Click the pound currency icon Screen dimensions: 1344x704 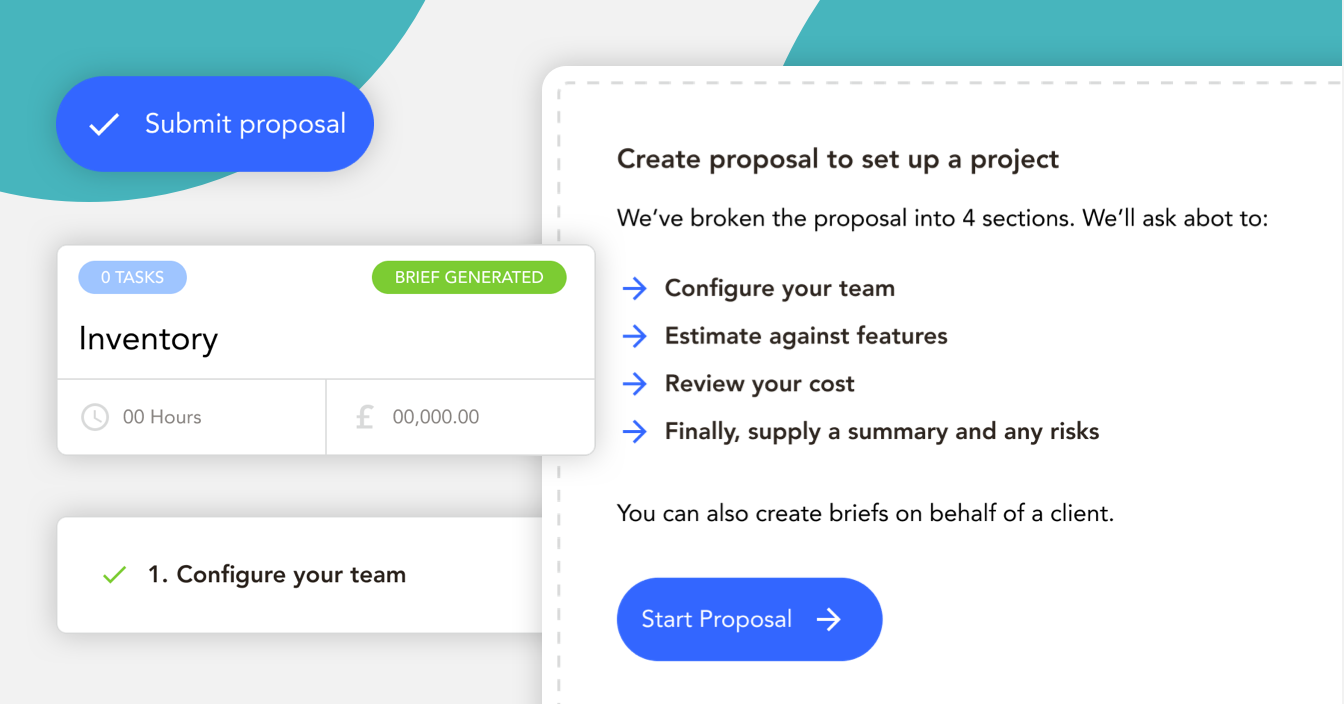pos(365,416)
